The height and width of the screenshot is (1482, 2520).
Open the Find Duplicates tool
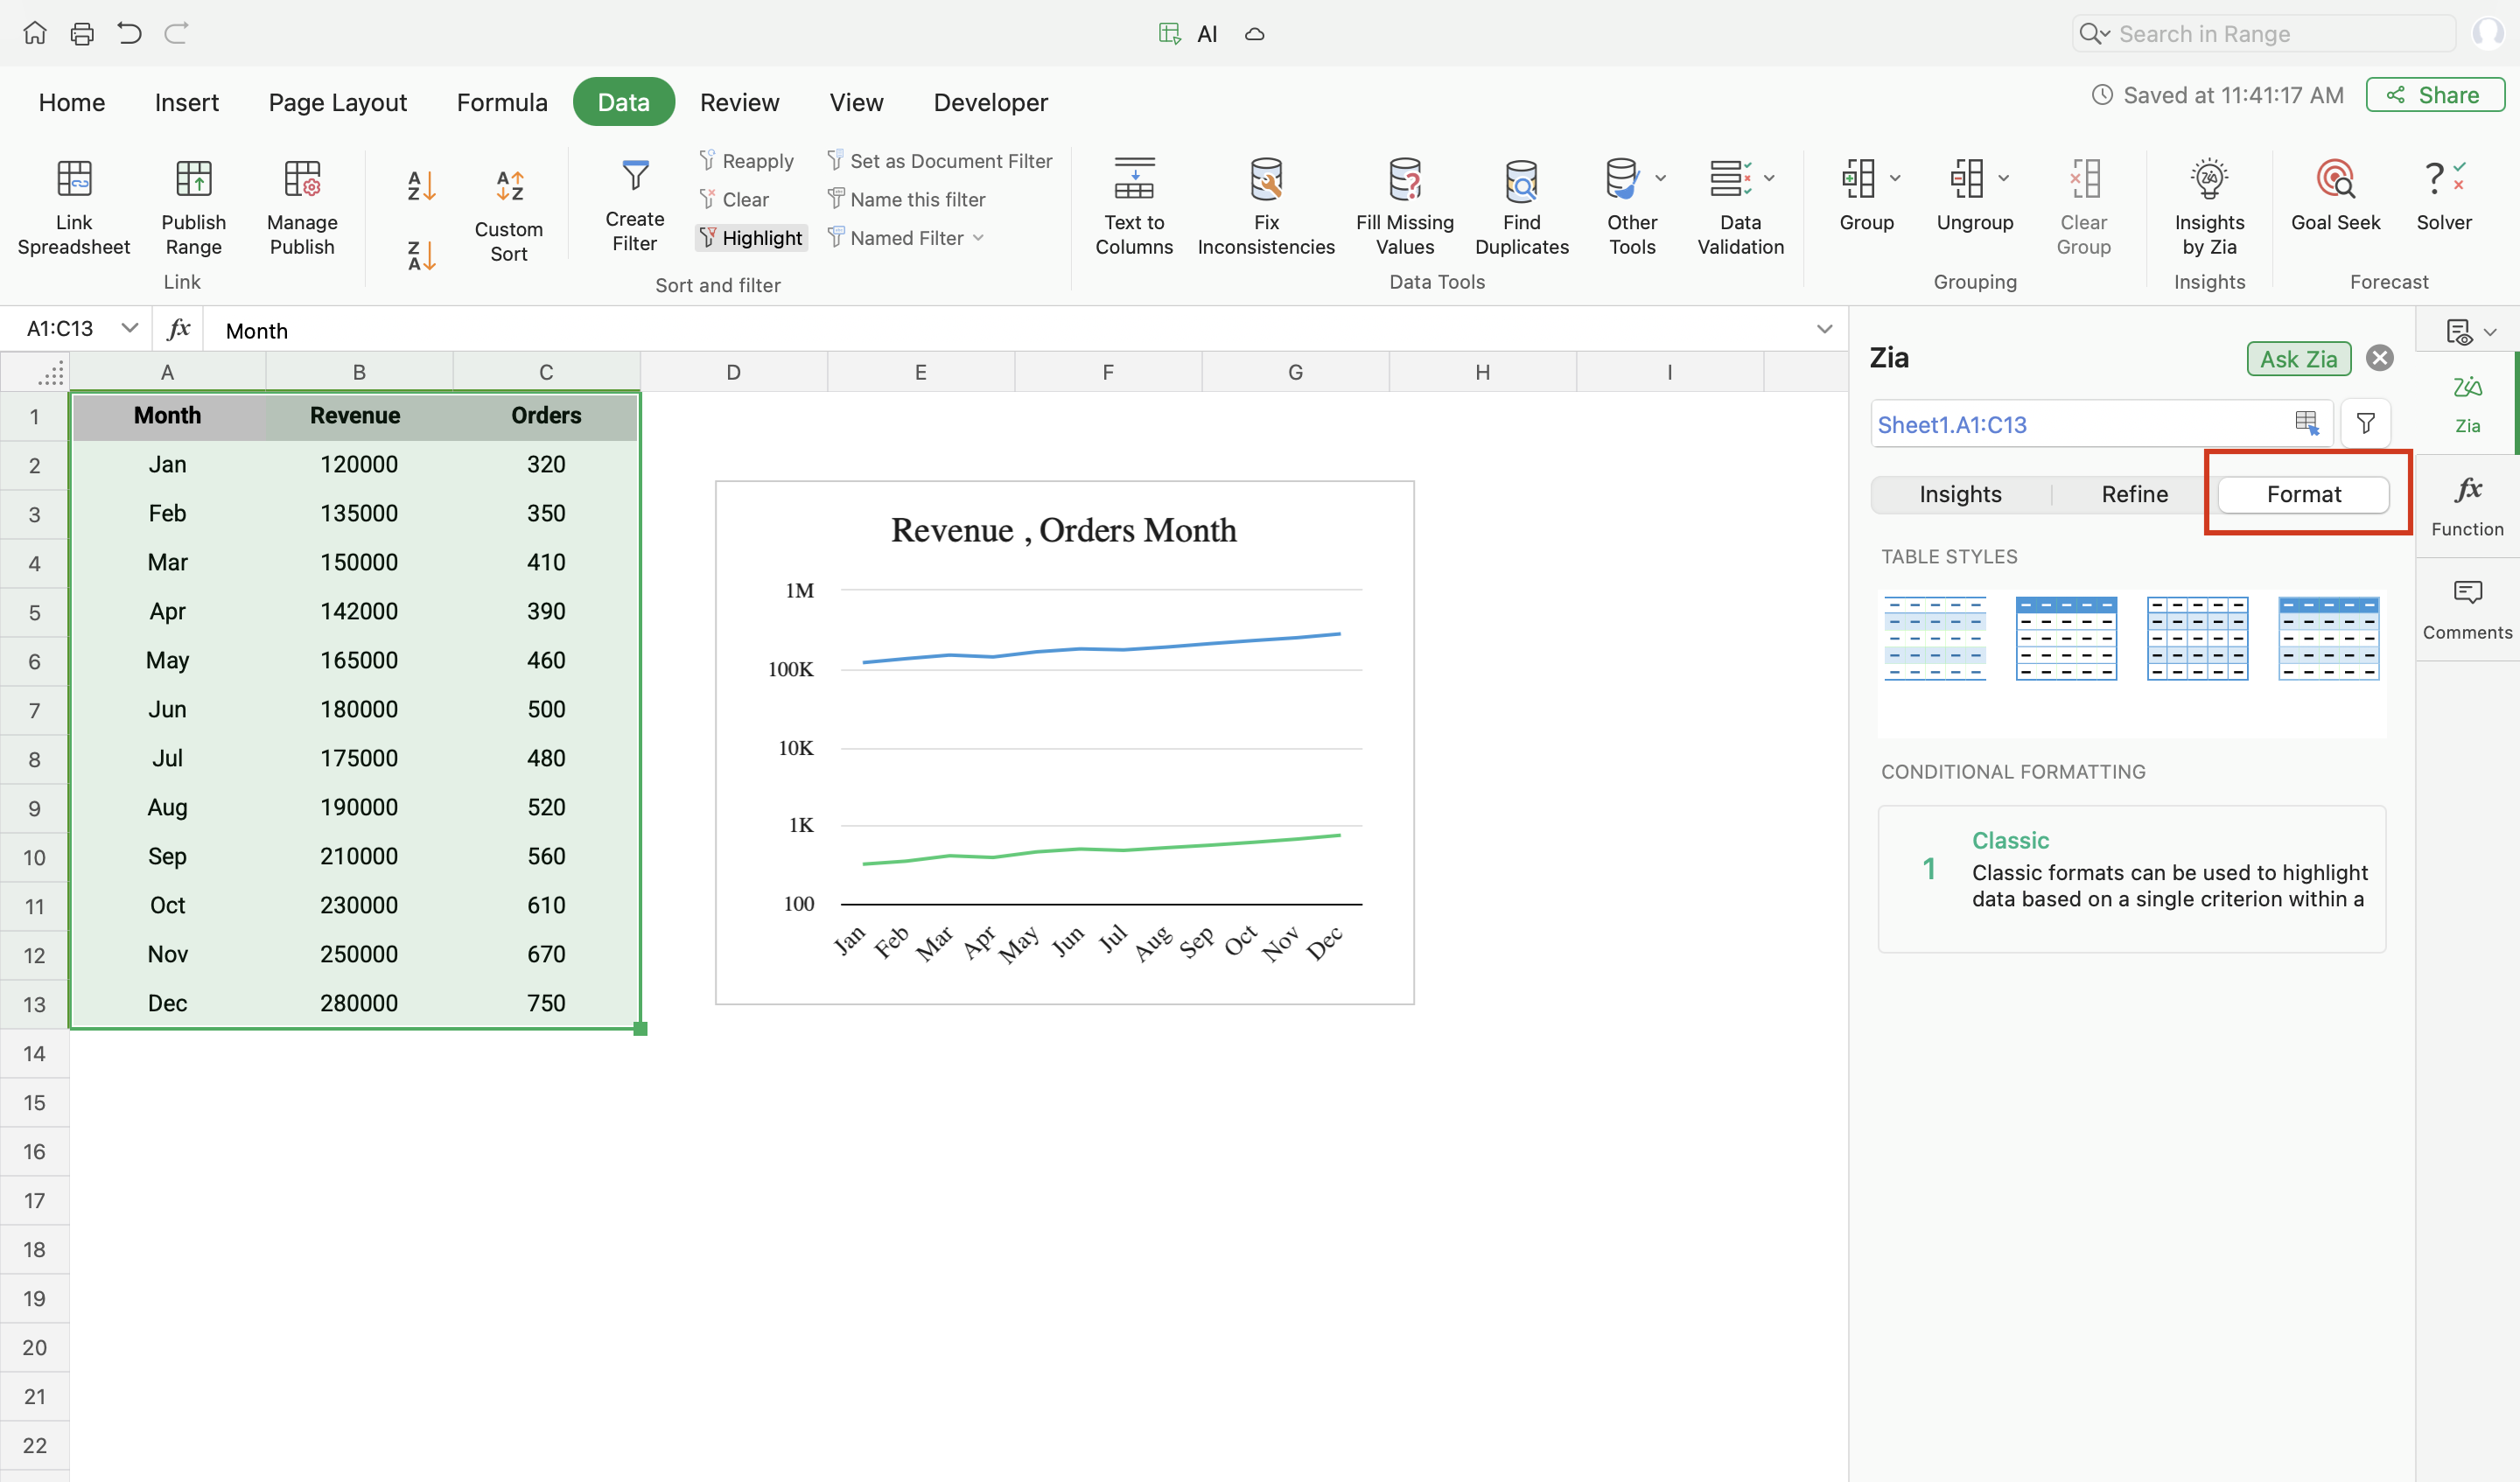tap(1520, 181)
